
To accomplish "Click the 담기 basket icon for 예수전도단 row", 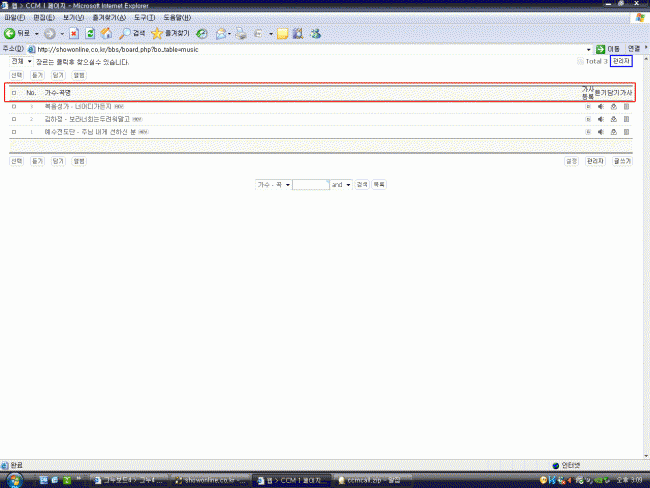I will click(x=614, y=132).
